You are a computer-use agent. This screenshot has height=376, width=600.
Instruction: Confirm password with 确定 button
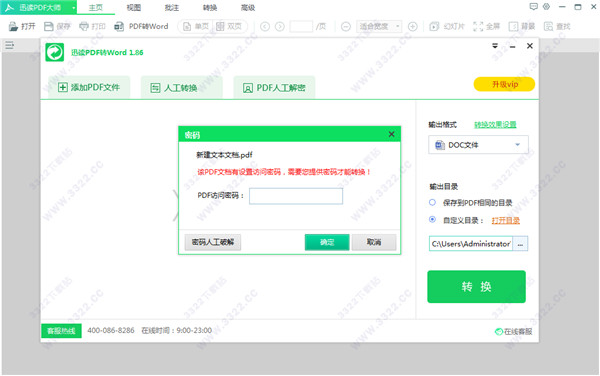pyautogui.click(x=327, y=242)
